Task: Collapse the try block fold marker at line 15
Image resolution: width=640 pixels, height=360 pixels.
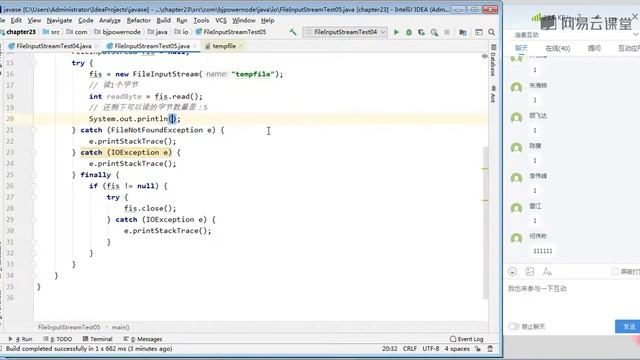Action: (34, 63)
